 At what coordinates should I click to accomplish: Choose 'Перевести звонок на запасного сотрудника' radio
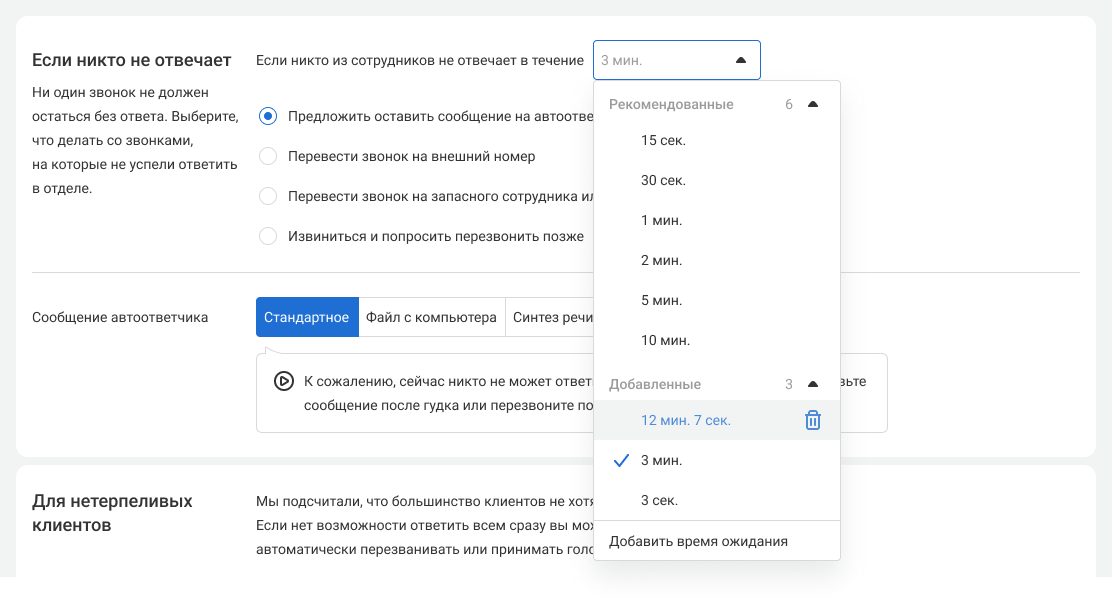coord(268,197)
